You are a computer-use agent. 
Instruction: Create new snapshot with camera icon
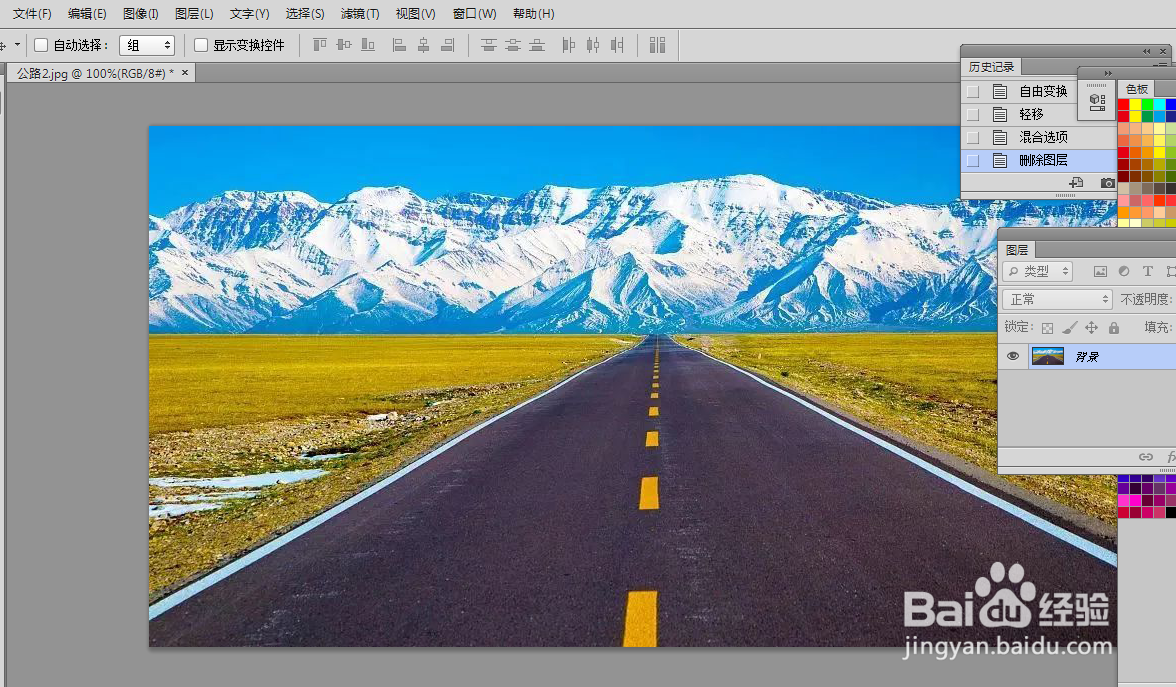tap(1107, 182)
